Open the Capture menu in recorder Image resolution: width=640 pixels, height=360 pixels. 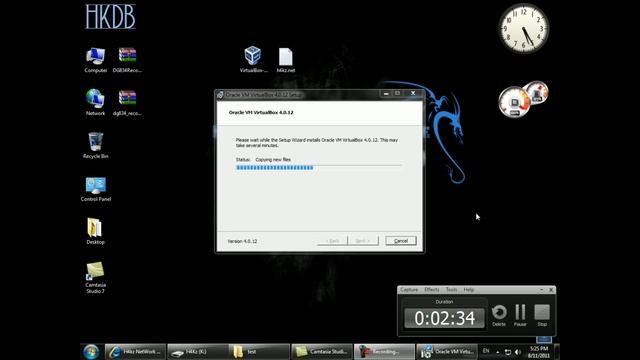point(409,289)
